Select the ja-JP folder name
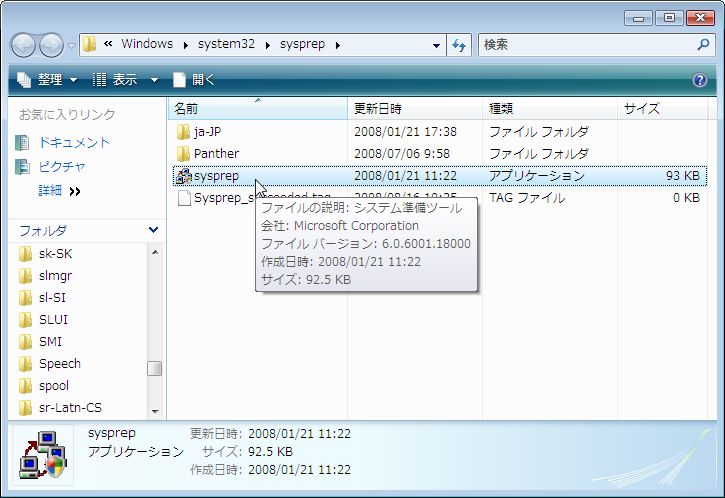This screenshot has width=725, height=498. click(x=208, y=132)
